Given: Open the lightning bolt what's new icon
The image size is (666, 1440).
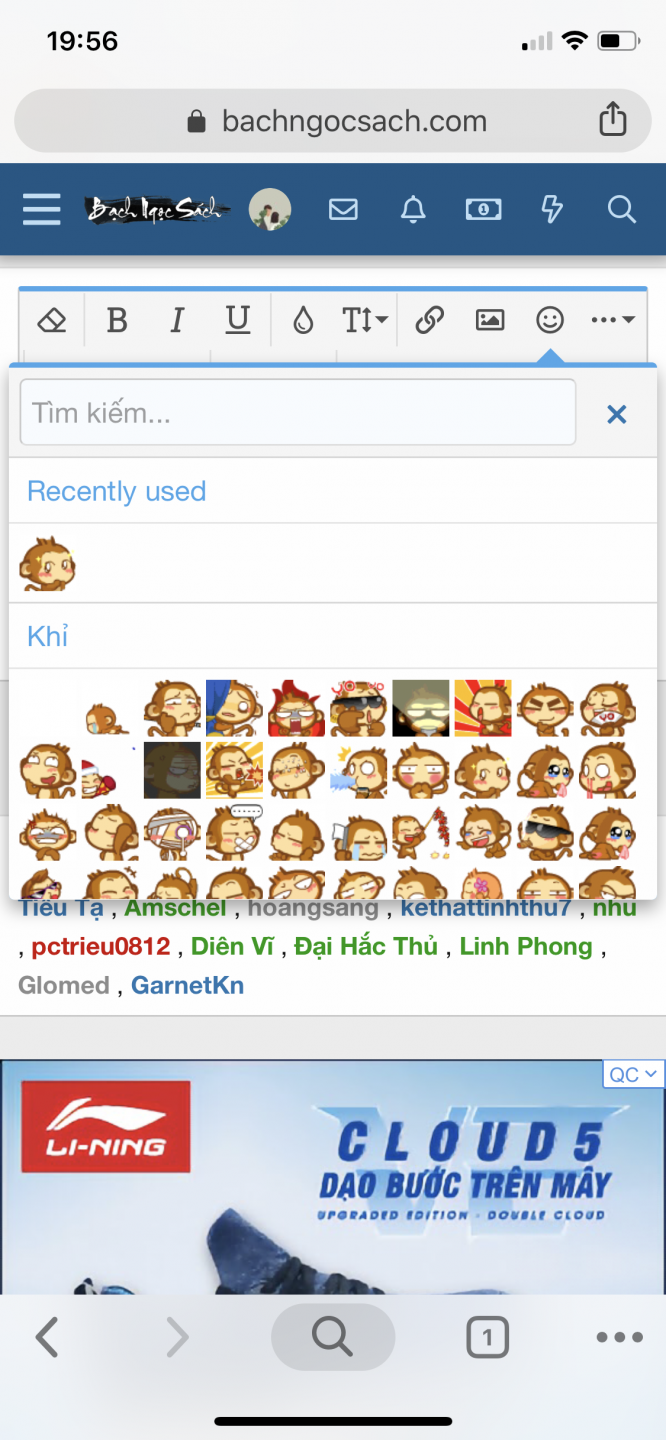Looking at the screenshot, I should pos(552,209).
